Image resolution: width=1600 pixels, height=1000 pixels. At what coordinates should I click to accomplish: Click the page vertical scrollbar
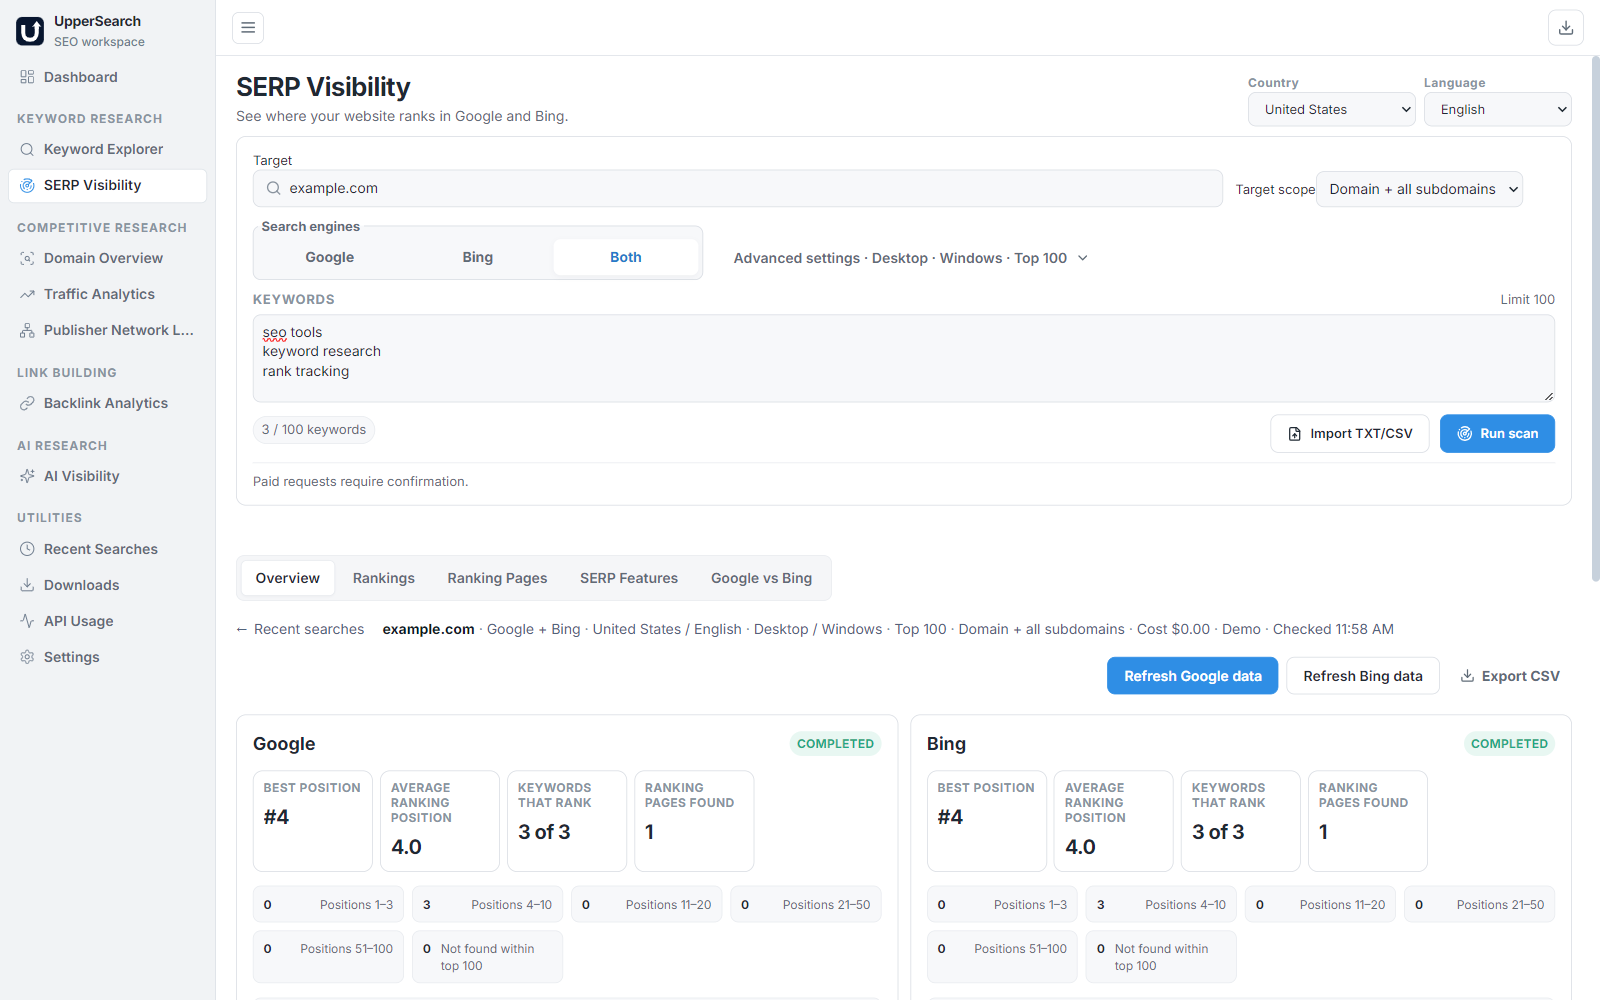1595,318
